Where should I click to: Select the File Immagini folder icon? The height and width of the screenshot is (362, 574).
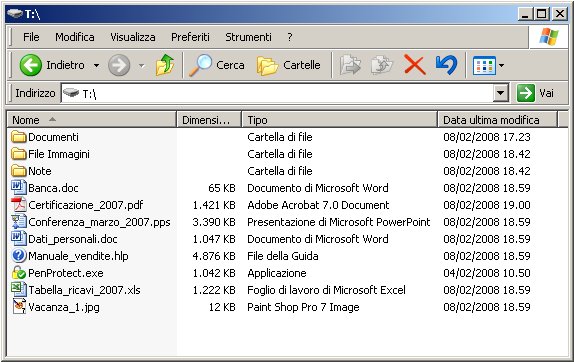(19, 154)
